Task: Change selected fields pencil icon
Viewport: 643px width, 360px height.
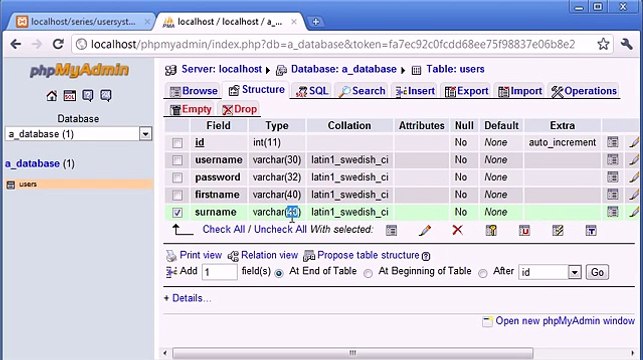Action: [x=425, y=230]
